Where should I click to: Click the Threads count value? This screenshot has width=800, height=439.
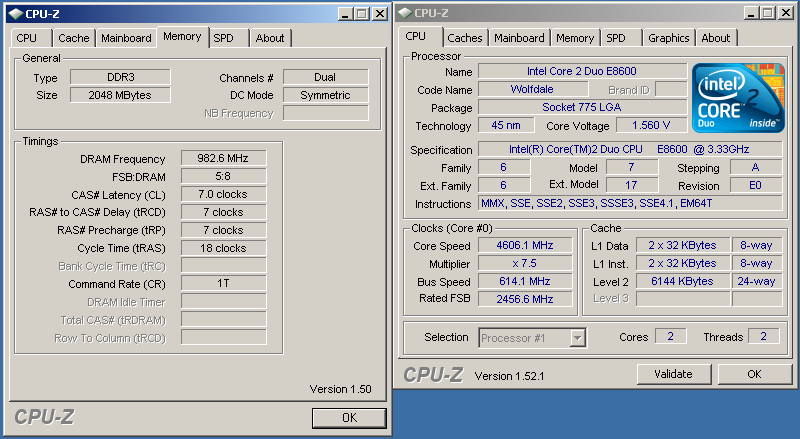point(764,336)
